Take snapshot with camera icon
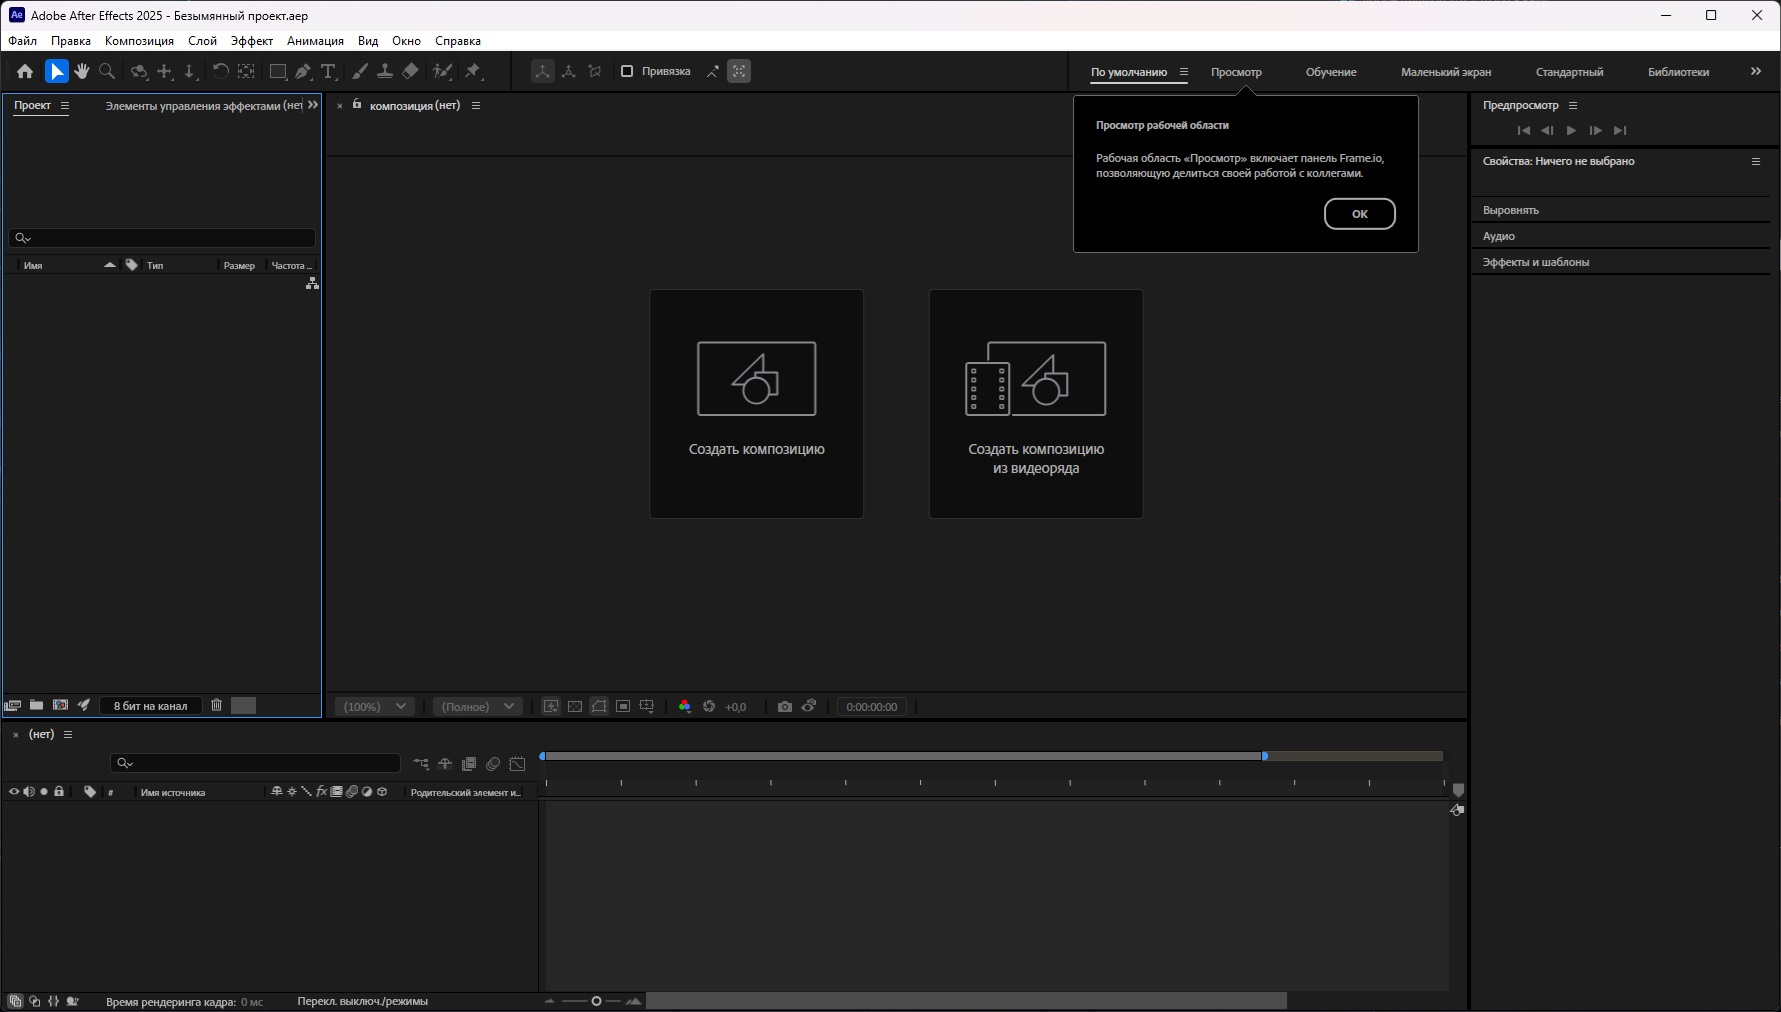This screenshot has width=1781, height=1012. [785, 706]
